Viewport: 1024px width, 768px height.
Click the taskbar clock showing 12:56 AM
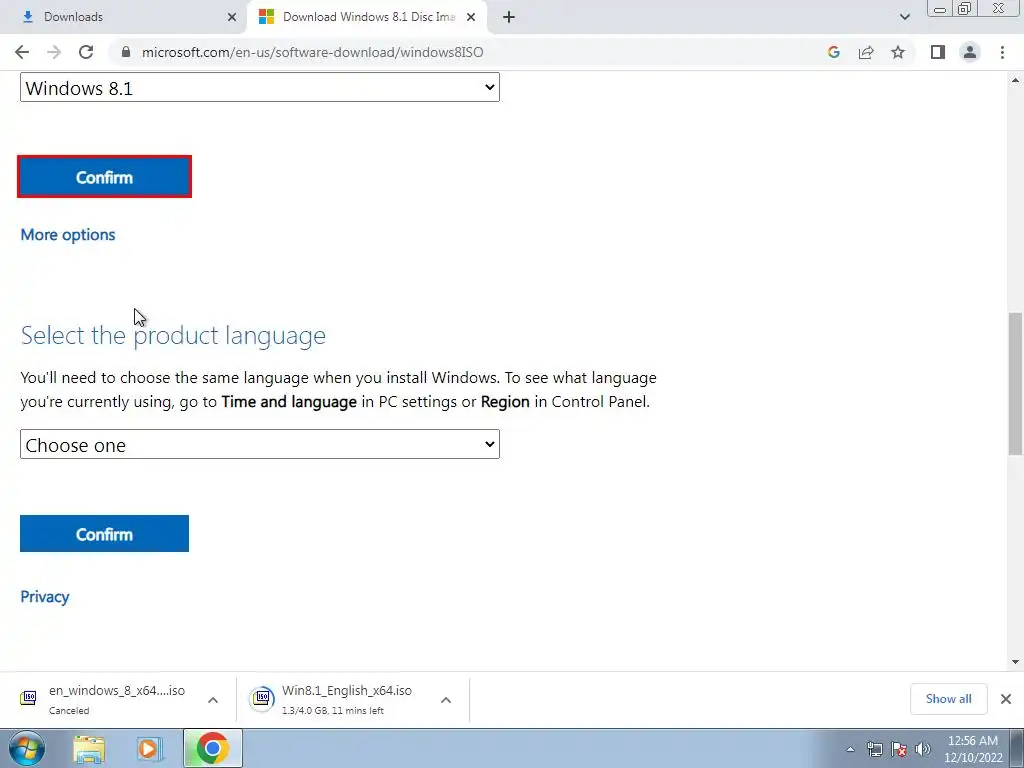coord(972,749)
